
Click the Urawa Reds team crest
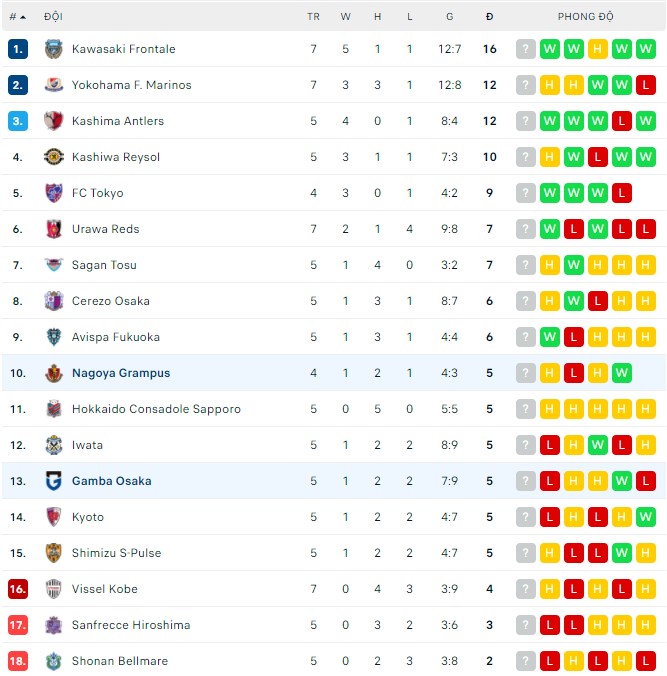pos(53,229)
